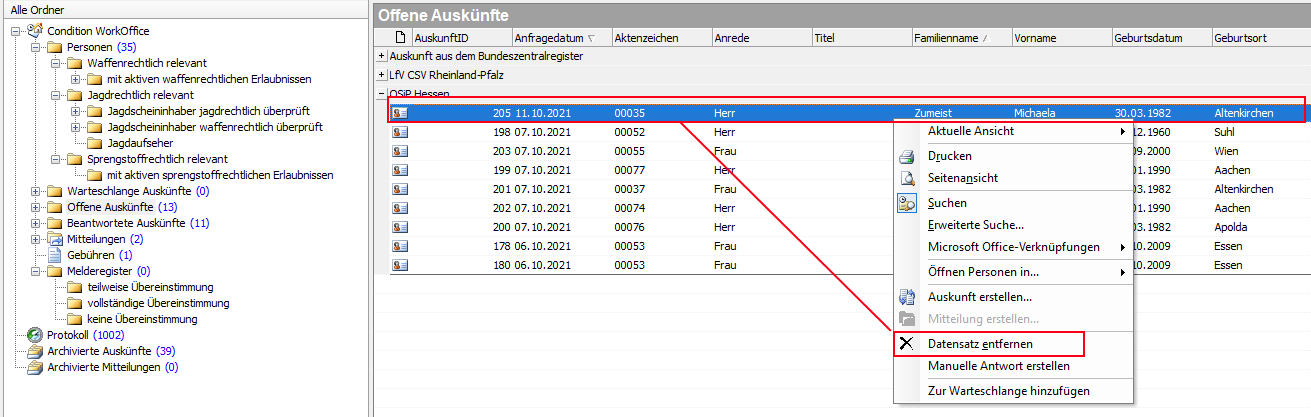Click the record icon of AuskunftID 198
The width and height of the screenshot is (1311, 417).
click(x=399, y=133)
